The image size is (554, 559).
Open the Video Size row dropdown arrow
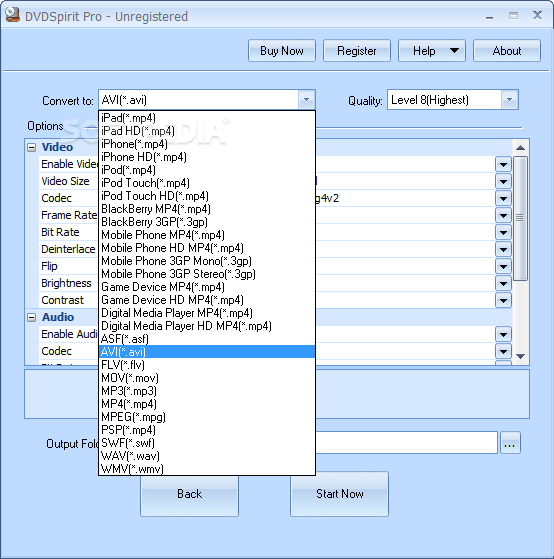(x=503, y=181)
